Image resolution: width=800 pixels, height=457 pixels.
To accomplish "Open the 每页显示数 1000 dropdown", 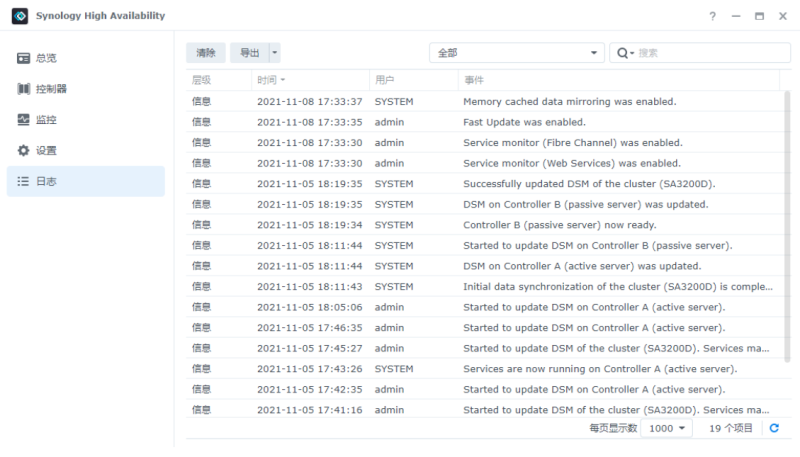I will click(666, 428).
